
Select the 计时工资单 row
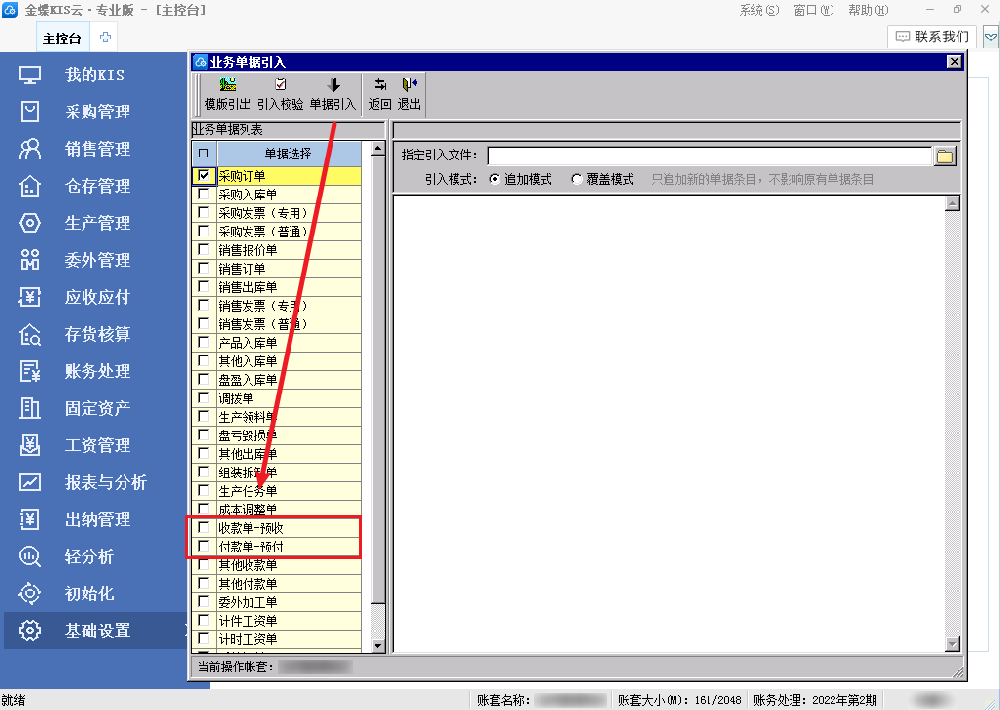click(x=277, y=639)
